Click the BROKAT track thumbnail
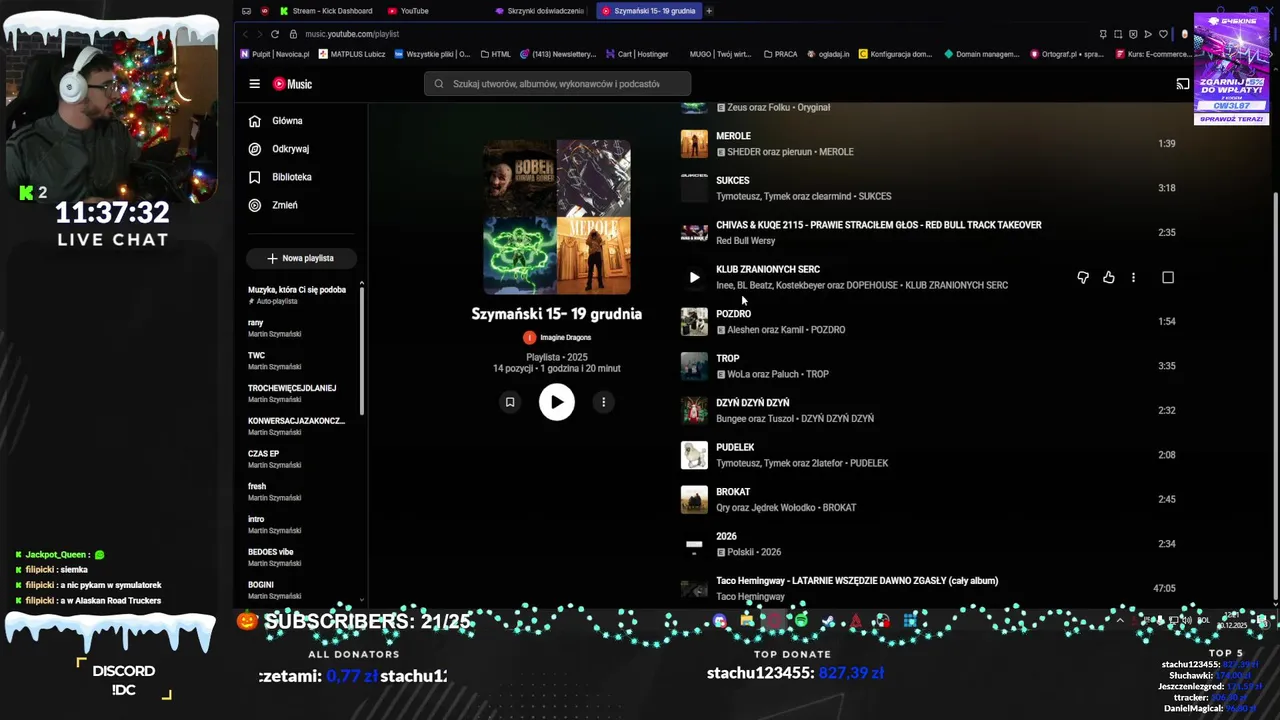 point(694,499)
